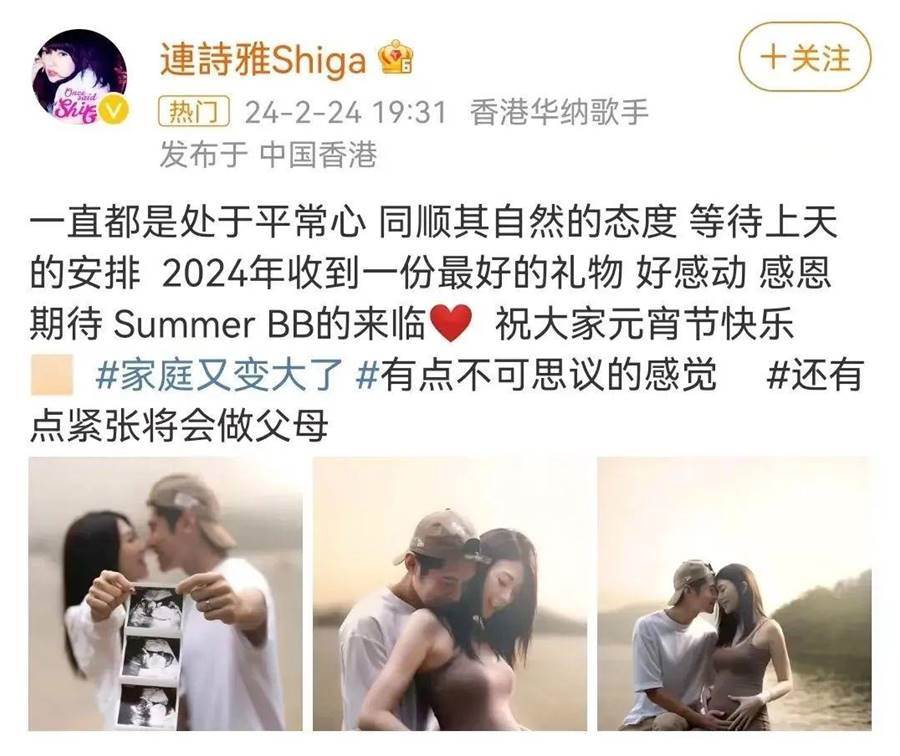The image size is (900, 756).
Task: Open the lakeside couple photo thumbnail
Action: [x=734, y=594]
